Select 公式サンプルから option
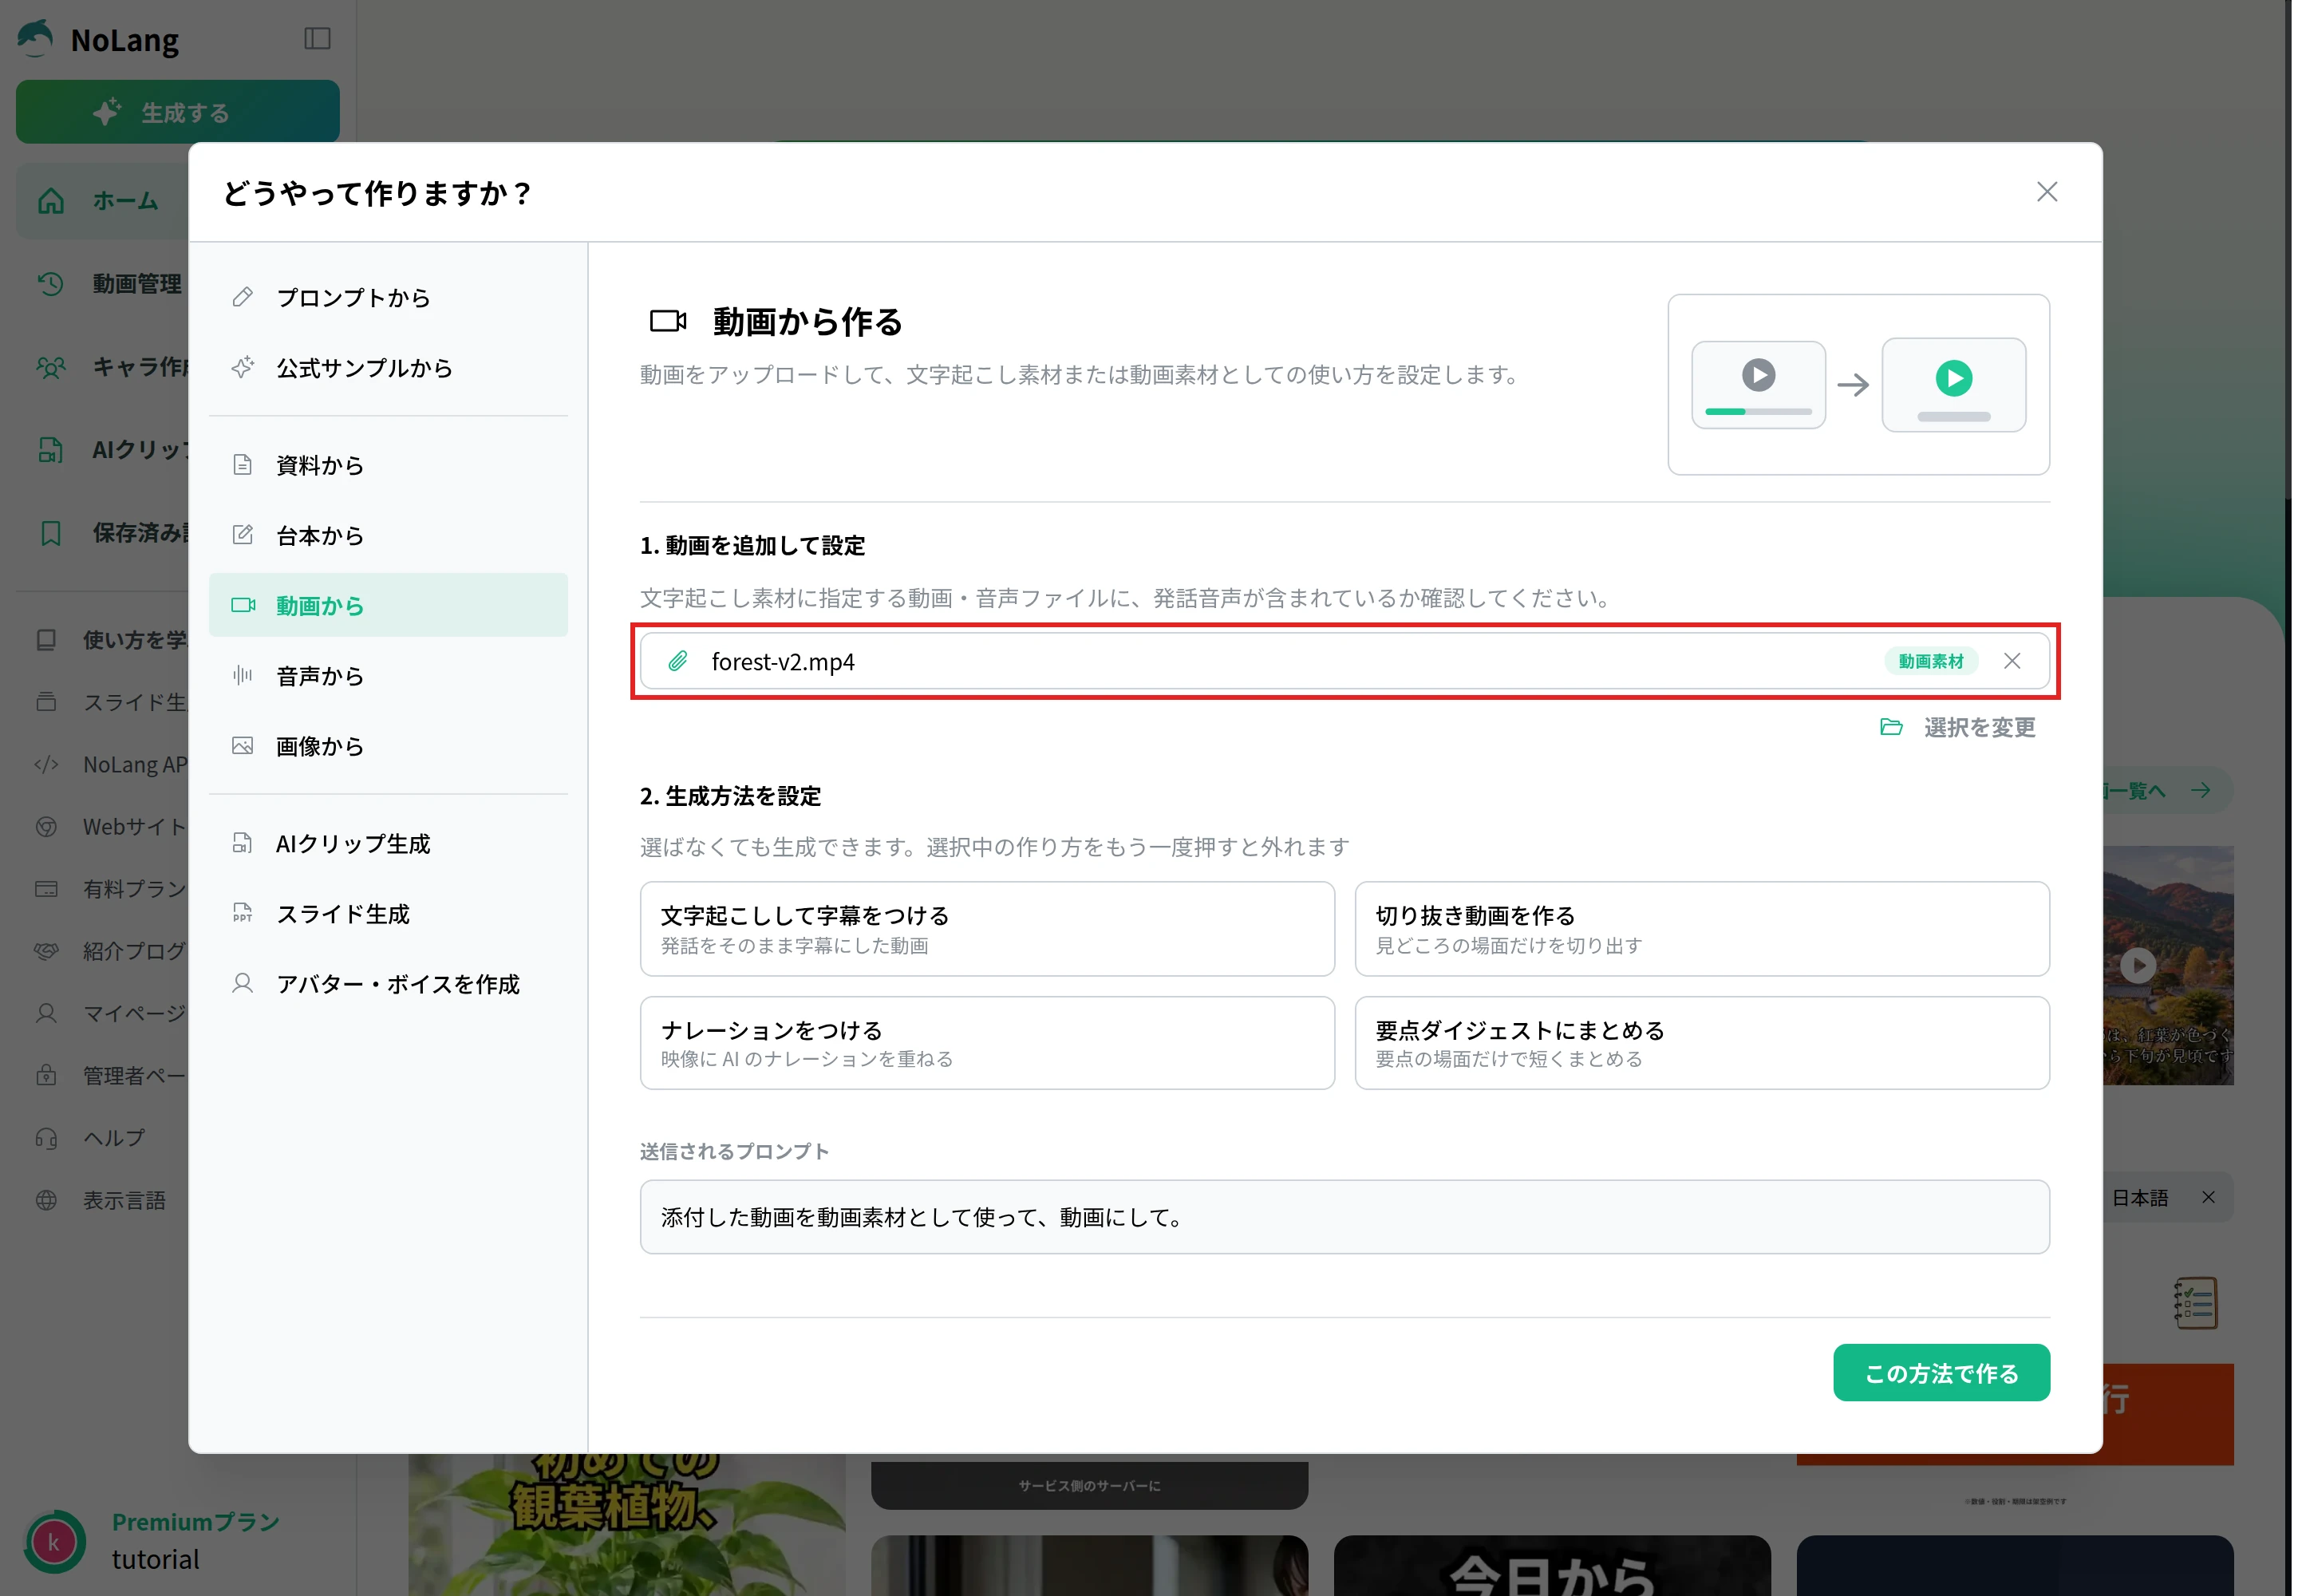The width and height of the screenshot is (2298, 1596). click(x=388, y=368)
